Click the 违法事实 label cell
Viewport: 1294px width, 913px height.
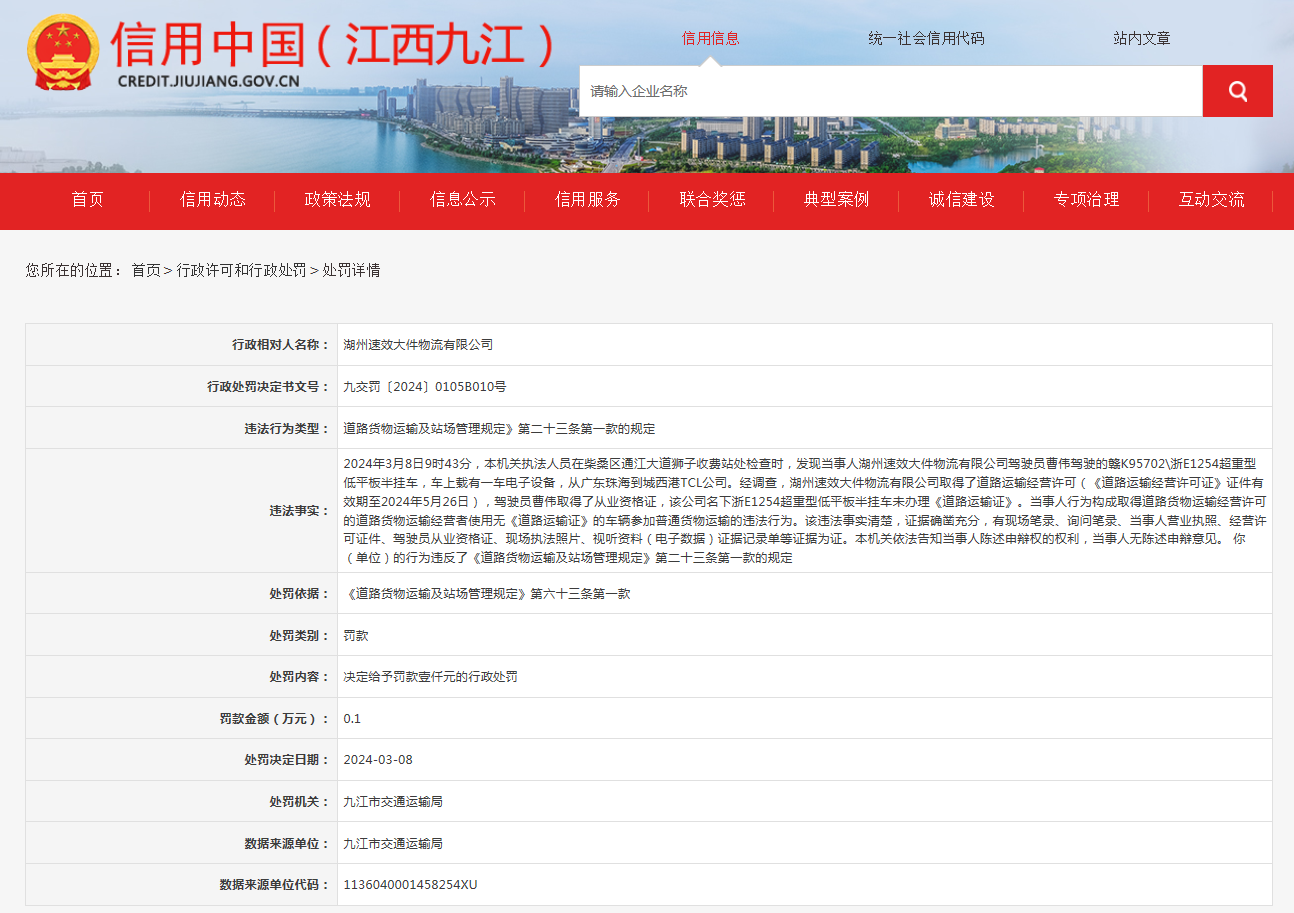pos(180,510)
